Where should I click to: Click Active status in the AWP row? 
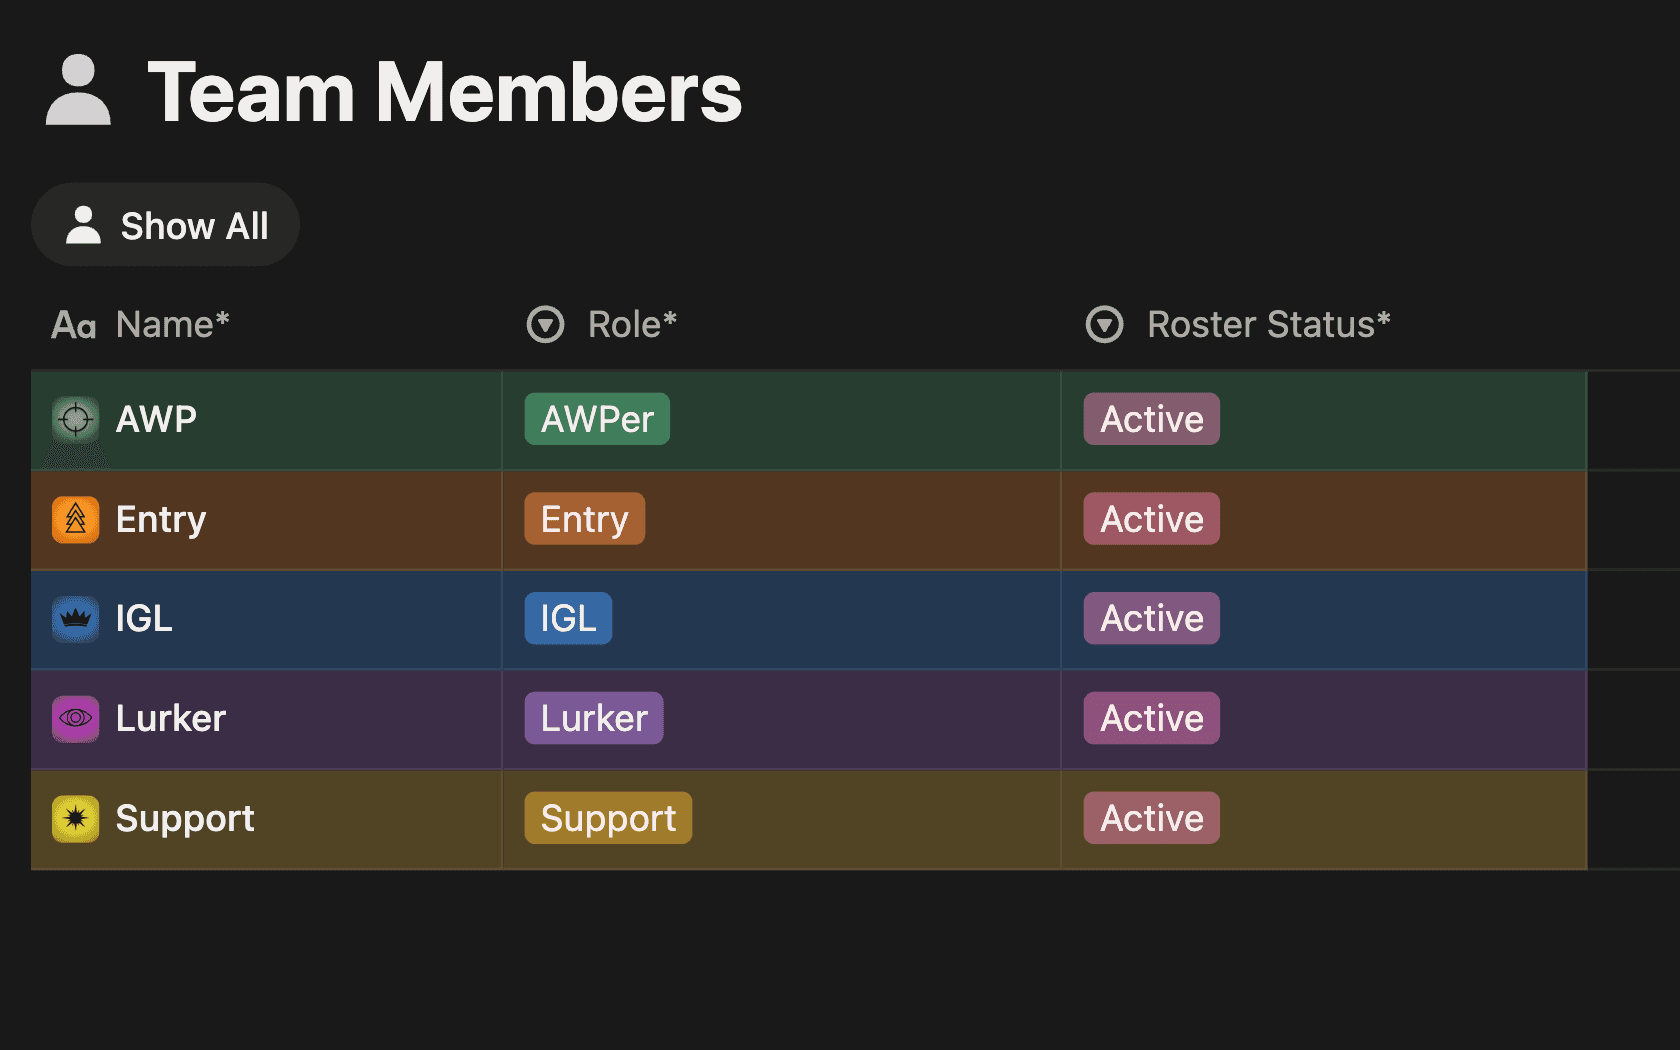1152,419
